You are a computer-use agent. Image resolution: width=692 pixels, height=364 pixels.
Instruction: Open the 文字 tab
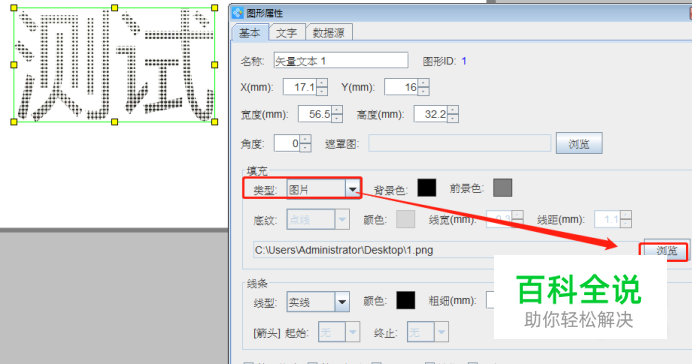pyautogui.click(x=286, y=33)
